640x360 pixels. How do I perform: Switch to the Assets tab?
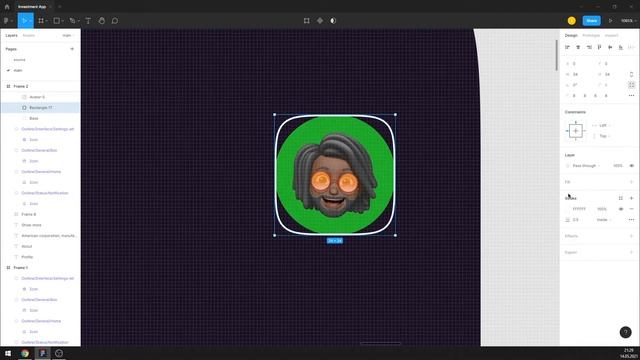[29, 36]
